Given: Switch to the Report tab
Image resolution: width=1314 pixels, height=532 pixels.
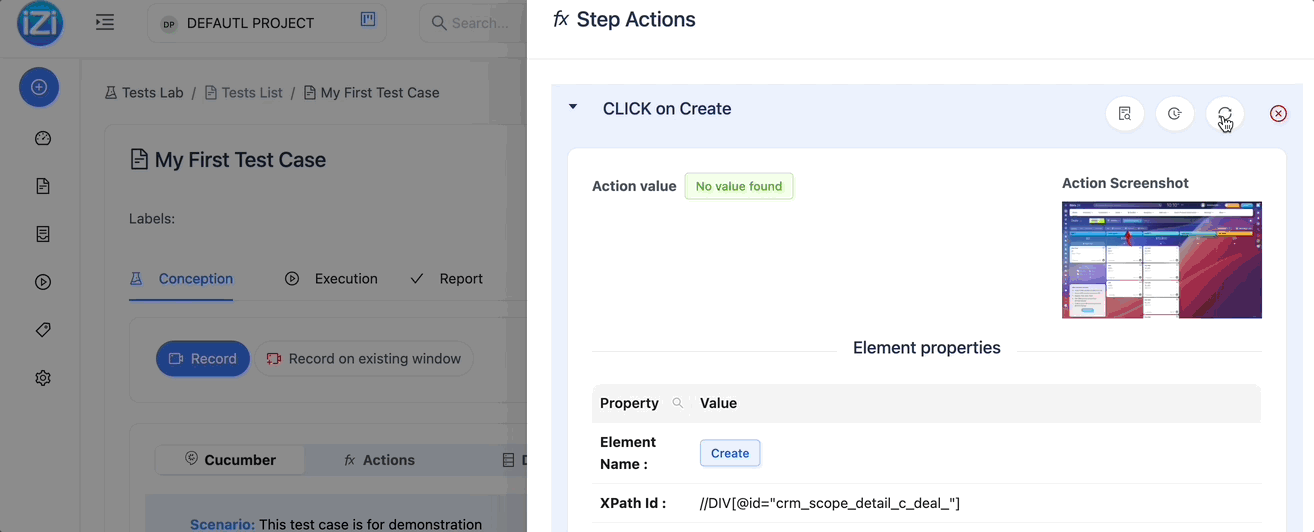Looking at the screenshot, I should 447,279.
